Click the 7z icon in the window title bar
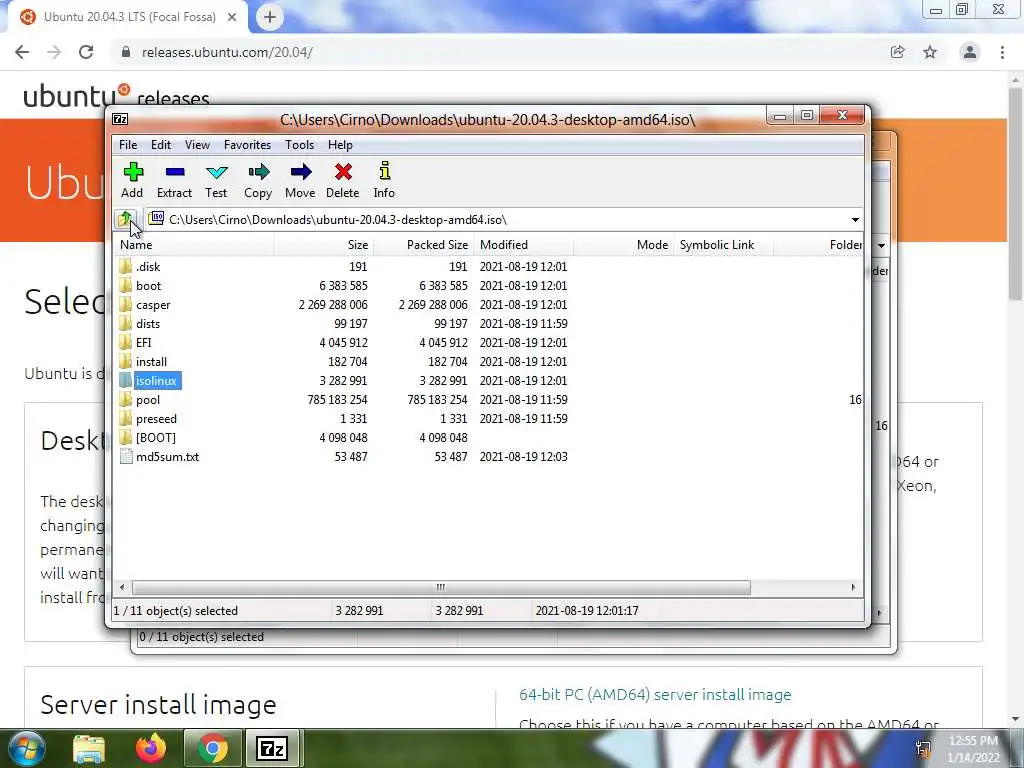The image size is (1024, 768). [x=120, y=119]
